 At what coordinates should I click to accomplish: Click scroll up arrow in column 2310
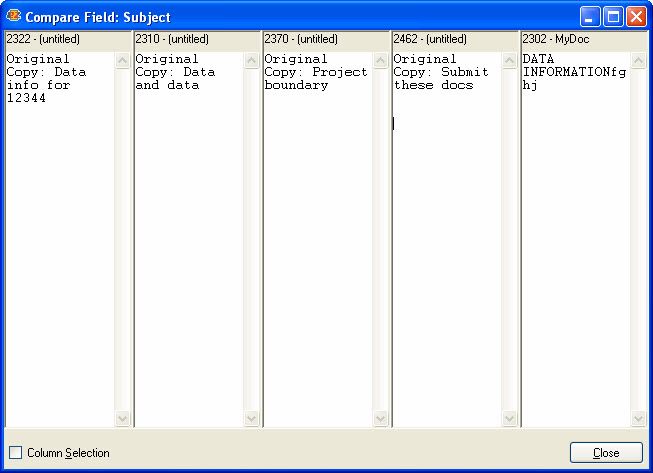(x=252, y=60)
